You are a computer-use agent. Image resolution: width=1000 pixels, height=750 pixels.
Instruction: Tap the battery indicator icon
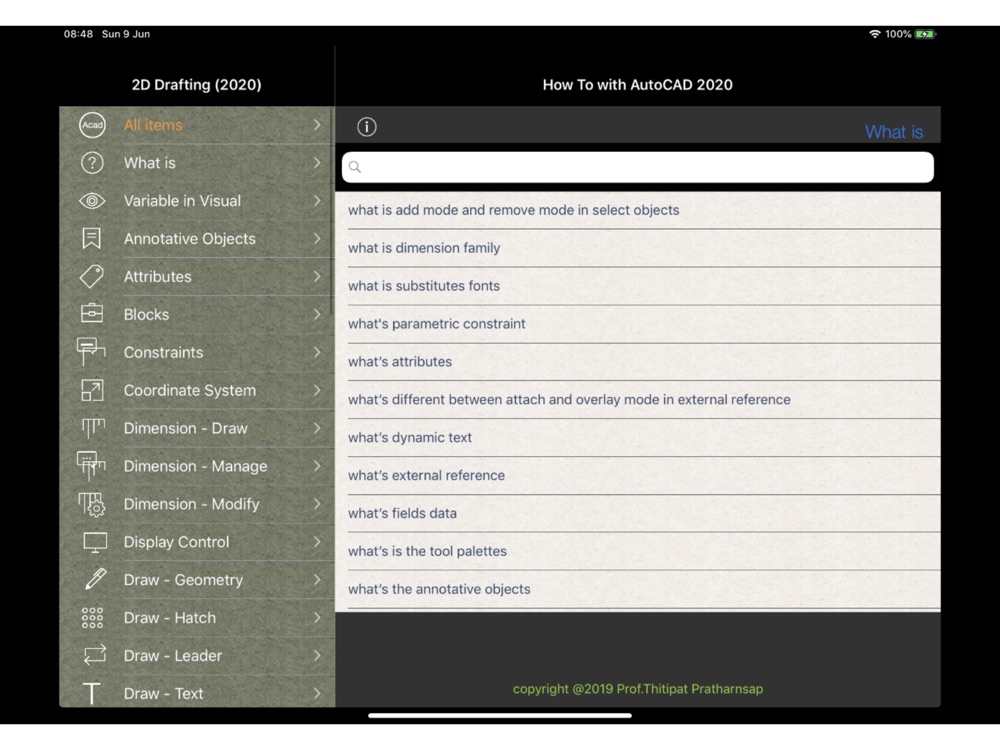click(x=925, y=34)
